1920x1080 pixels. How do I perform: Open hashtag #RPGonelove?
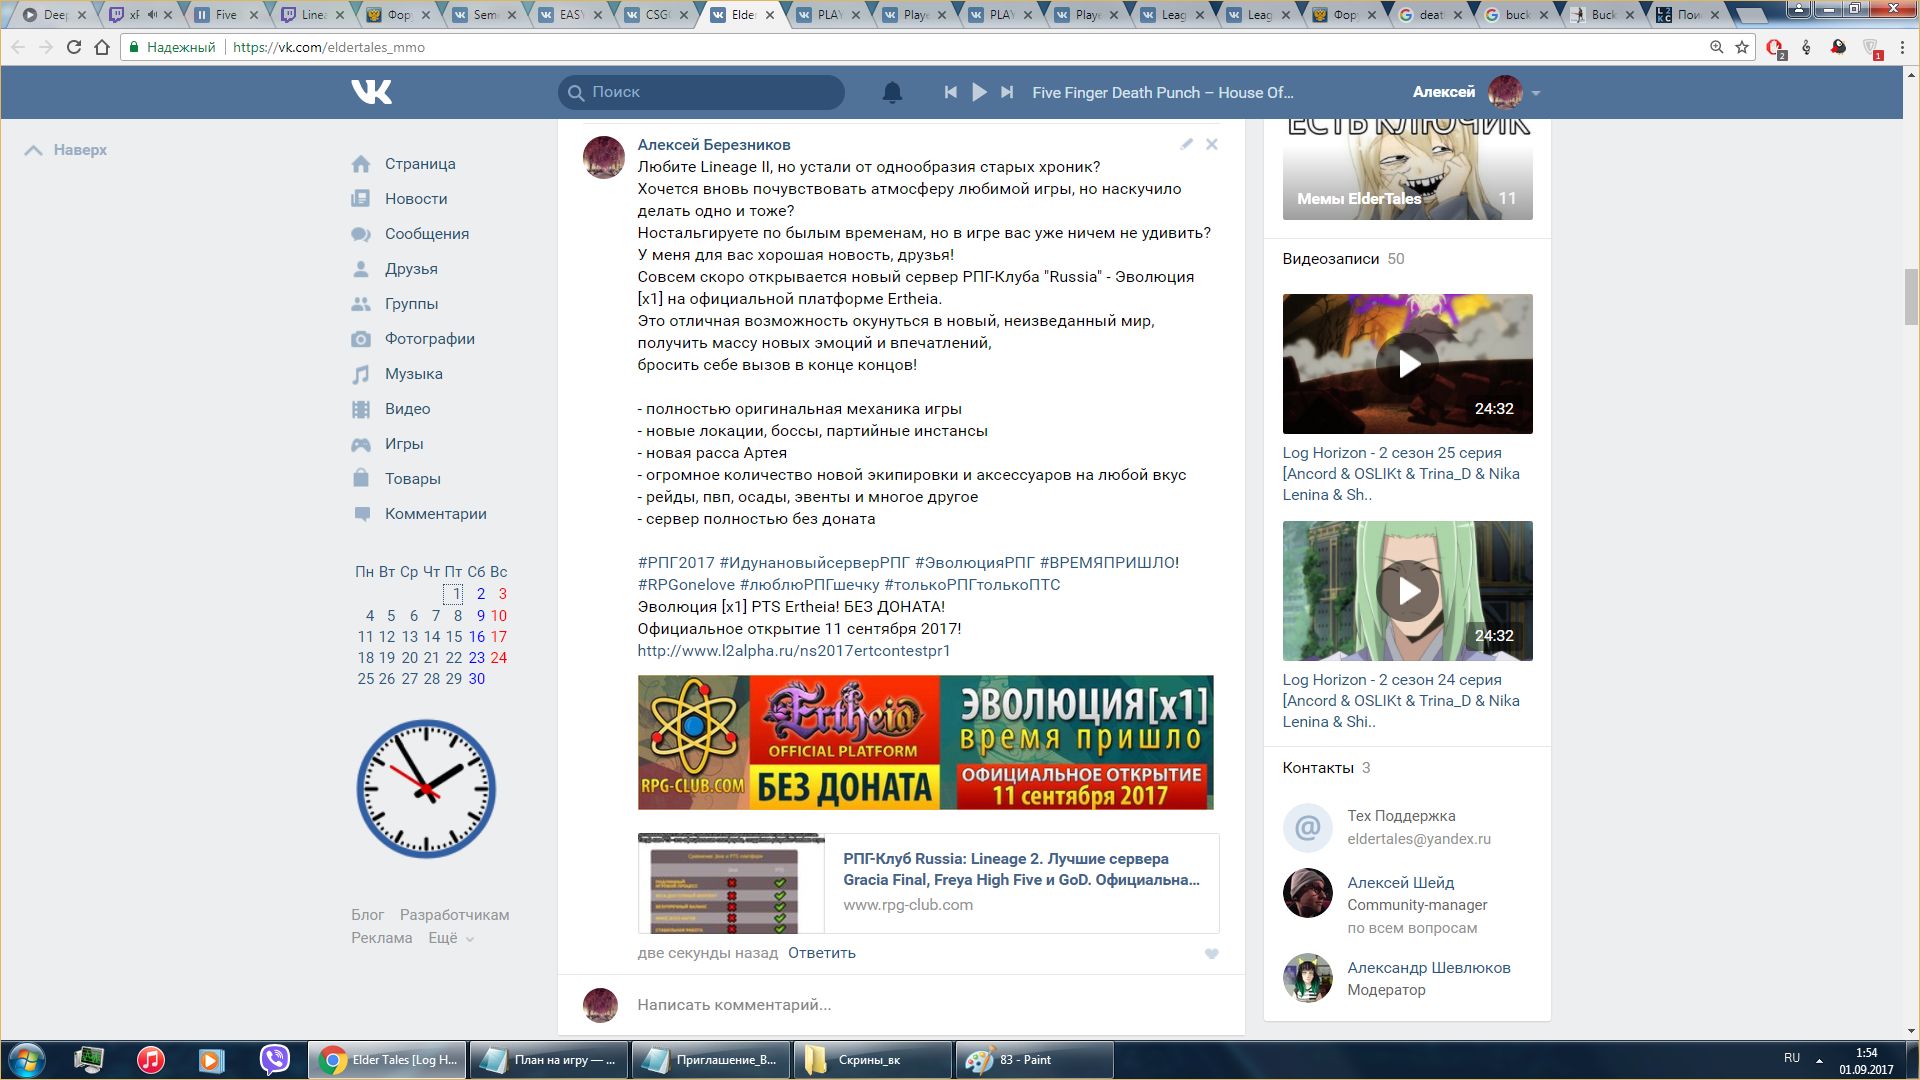(686, 585)
